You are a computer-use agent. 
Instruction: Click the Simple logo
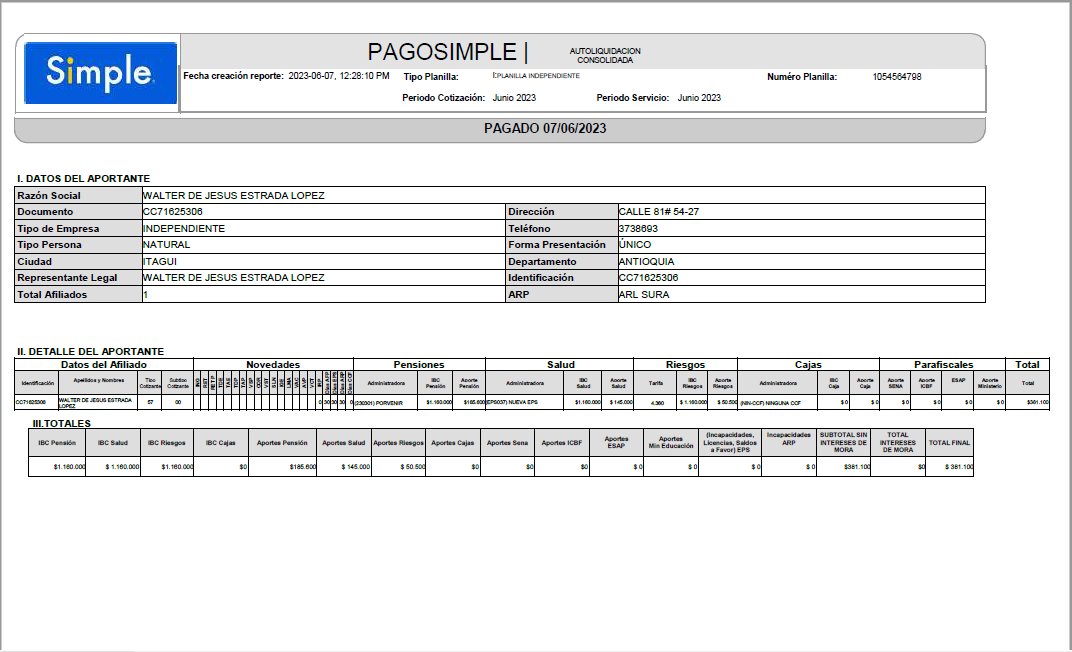click(x=99, y=73)
